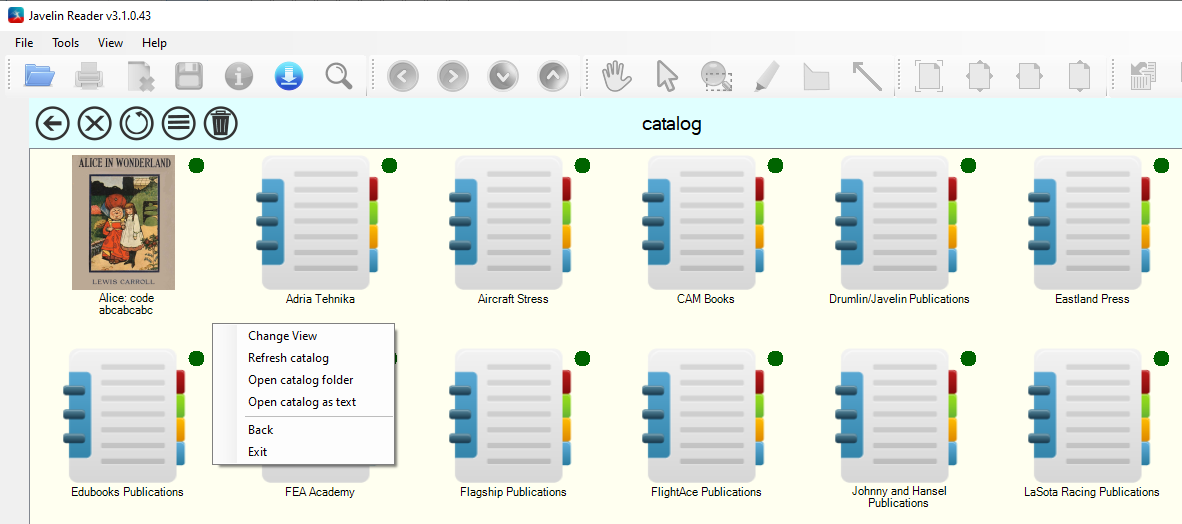Open the Tools menu

(x=66, y=43)
